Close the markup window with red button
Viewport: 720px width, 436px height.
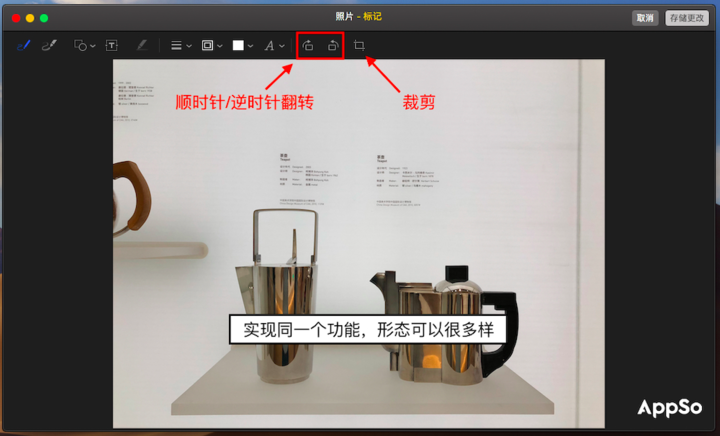point(16,18)
